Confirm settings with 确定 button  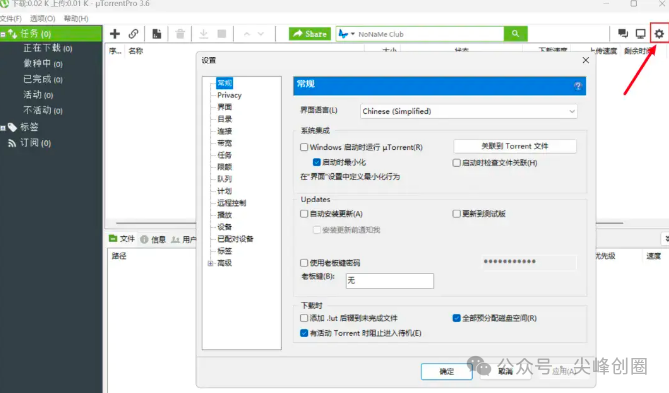pyautogui.click(x=446, y=372)
